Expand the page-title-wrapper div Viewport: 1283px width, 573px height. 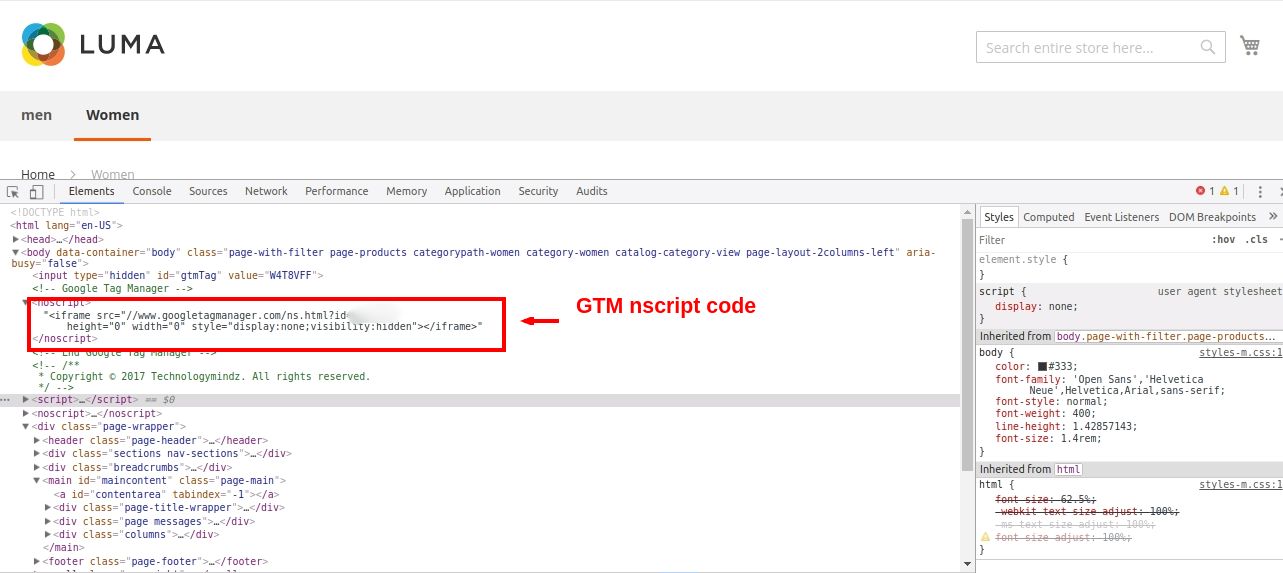(x=48, y=507)
